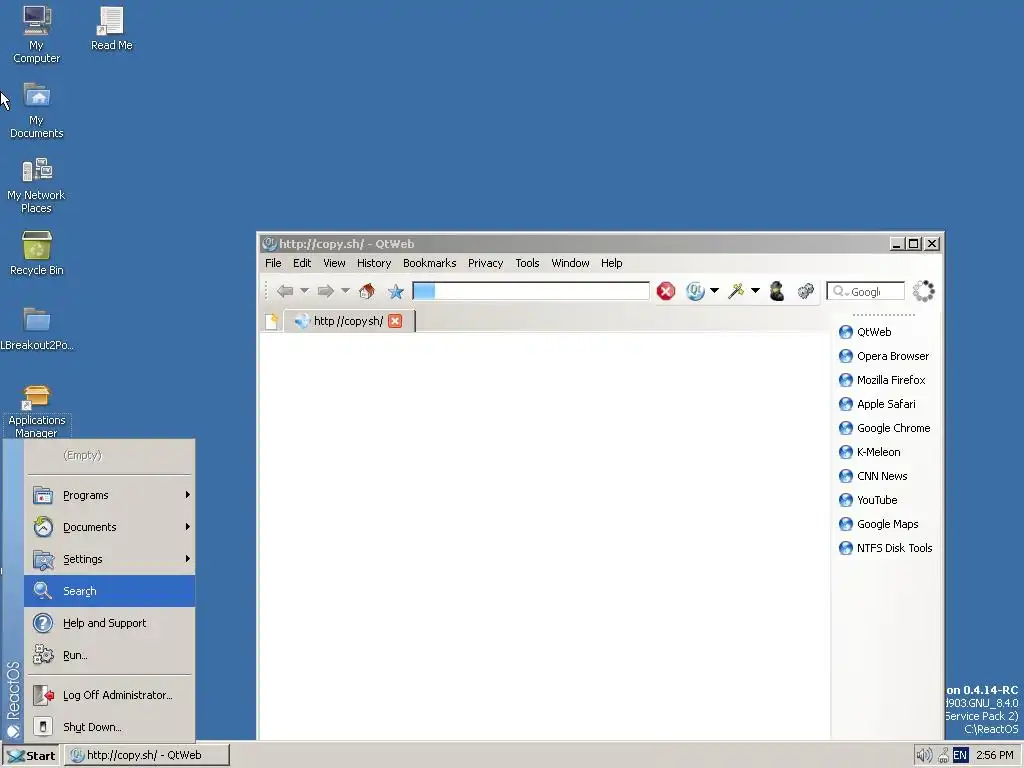Choose Shut Down... from Start menu
The width and height of the screenshot is (1024, 768).
[110, 727]
